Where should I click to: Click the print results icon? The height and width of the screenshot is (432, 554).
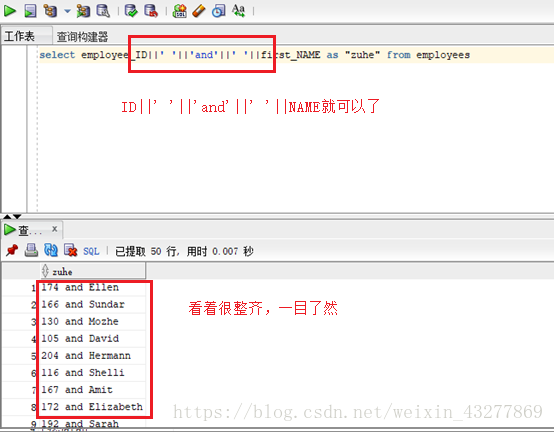[31, 250]
